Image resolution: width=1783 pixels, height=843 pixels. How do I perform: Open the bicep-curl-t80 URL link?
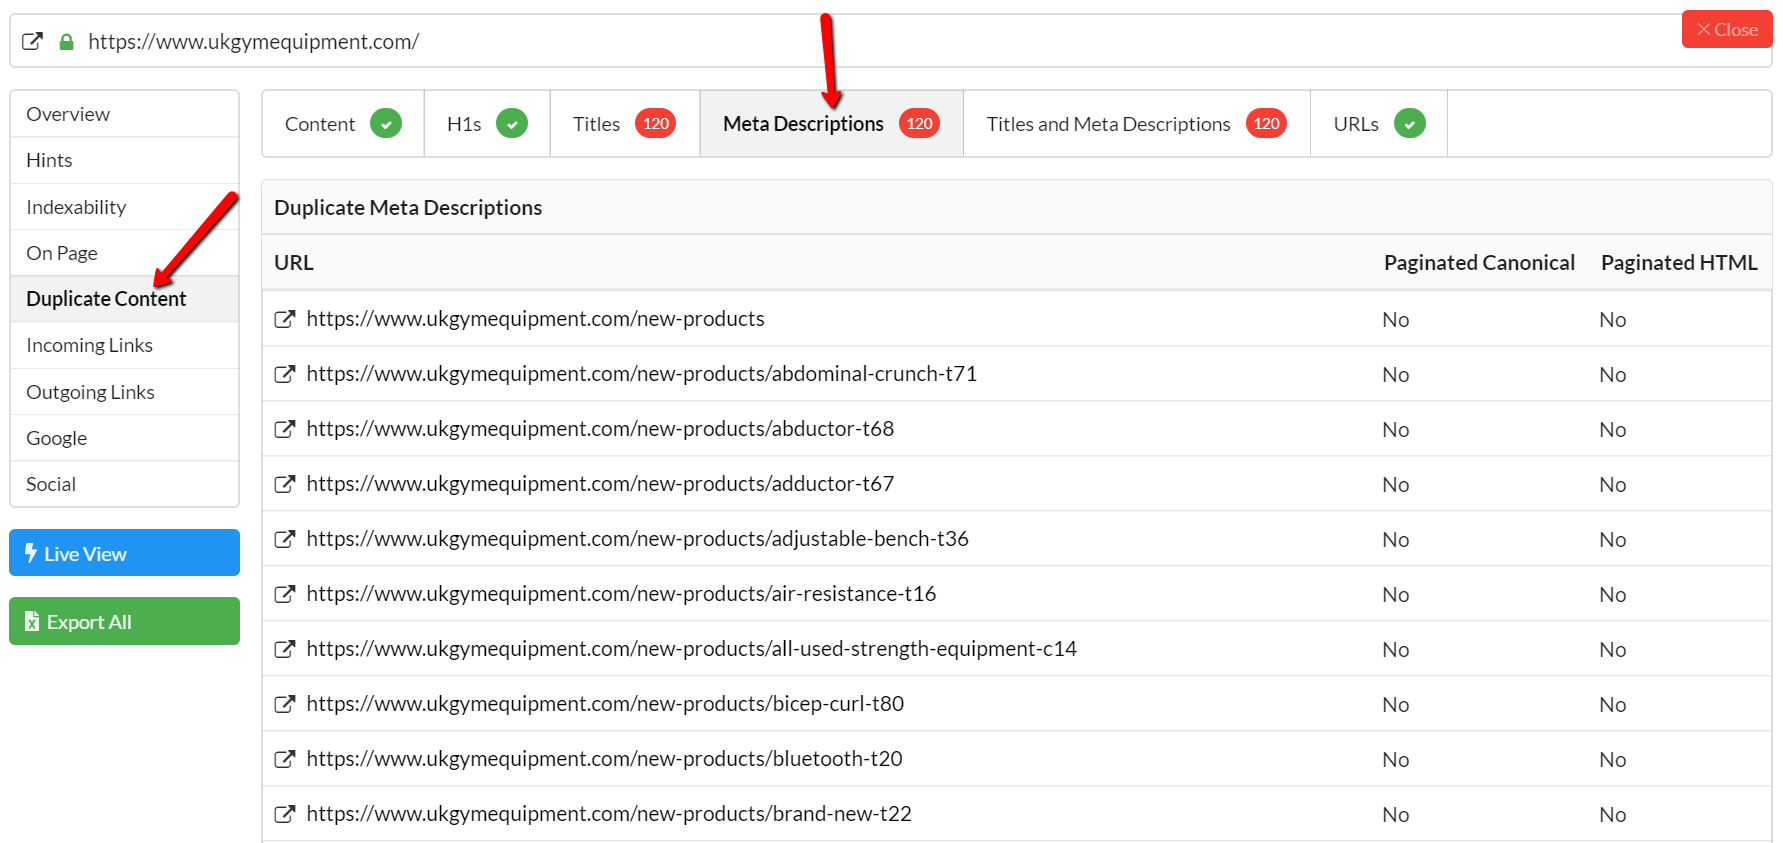[x=605, y=704]
